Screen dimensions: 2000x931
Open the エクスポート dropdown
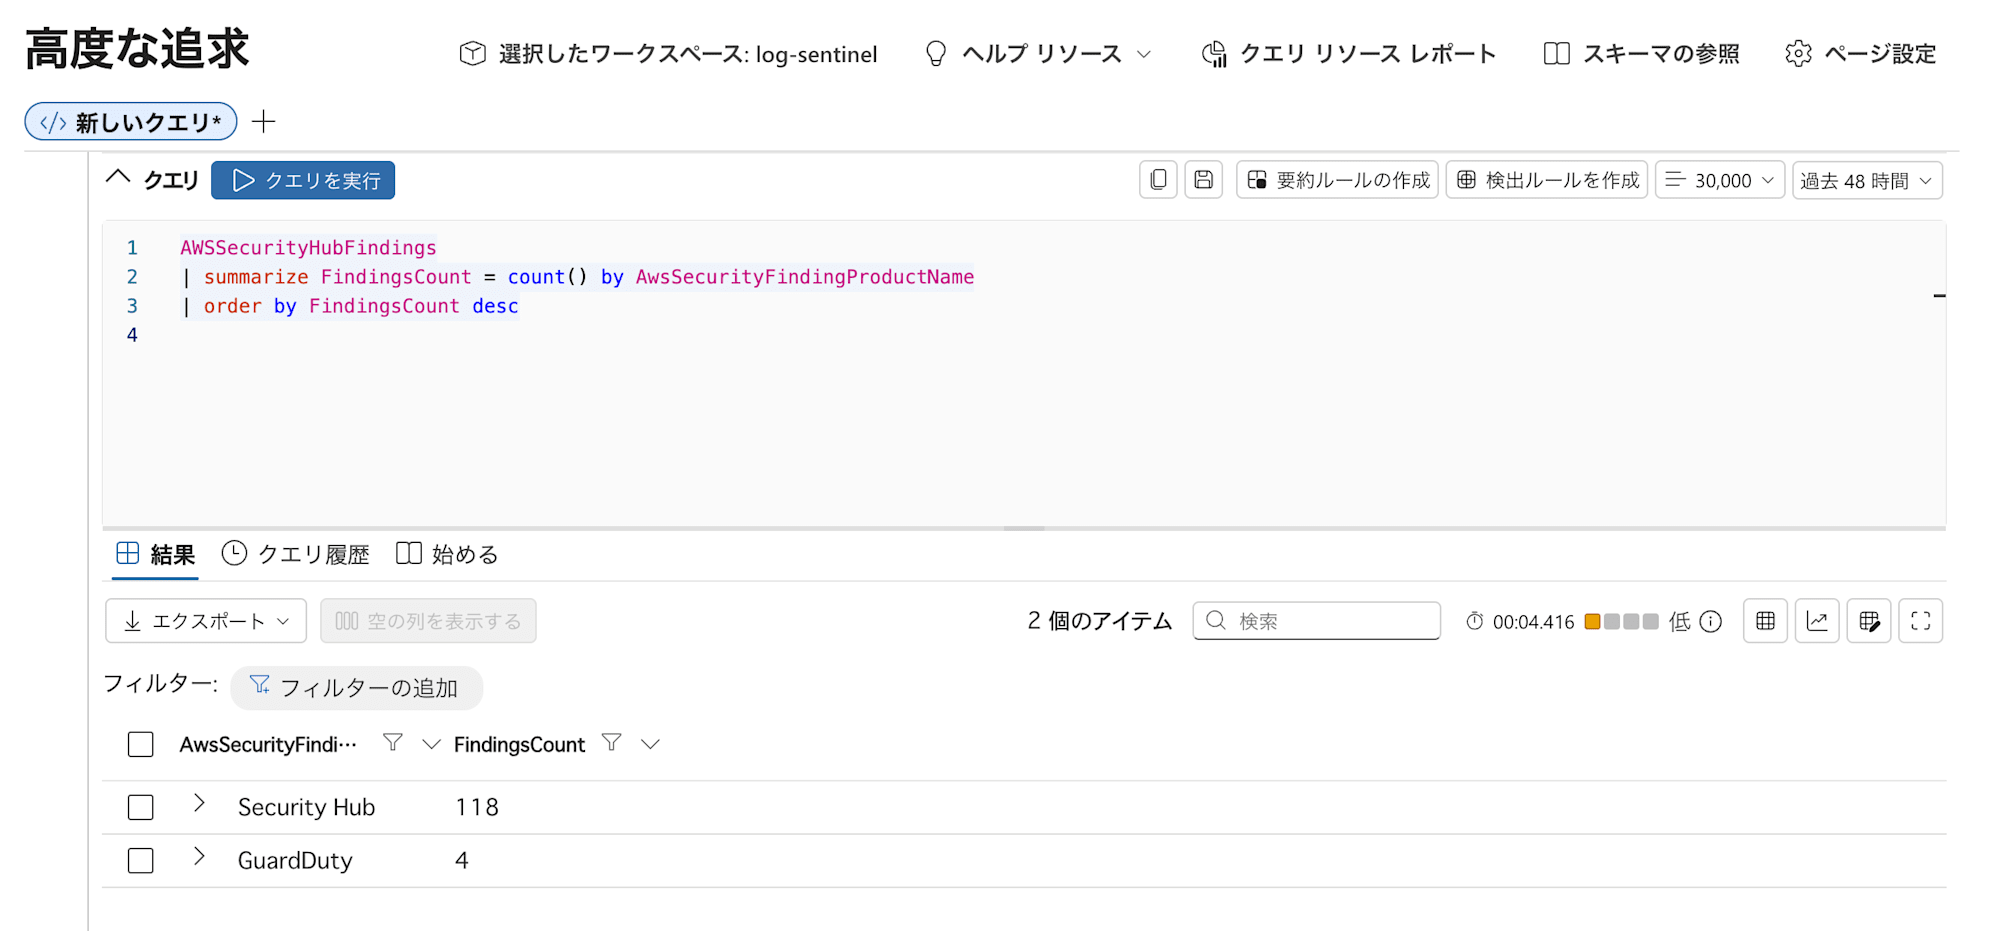(x=206, y=621)
